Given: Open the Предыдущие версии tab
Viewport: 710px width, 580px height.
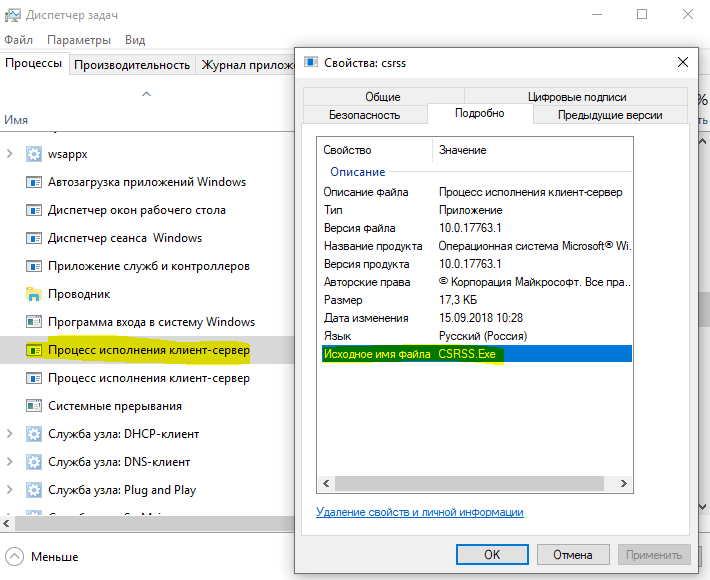Looking at the screenshot, I should pos(610,115).
